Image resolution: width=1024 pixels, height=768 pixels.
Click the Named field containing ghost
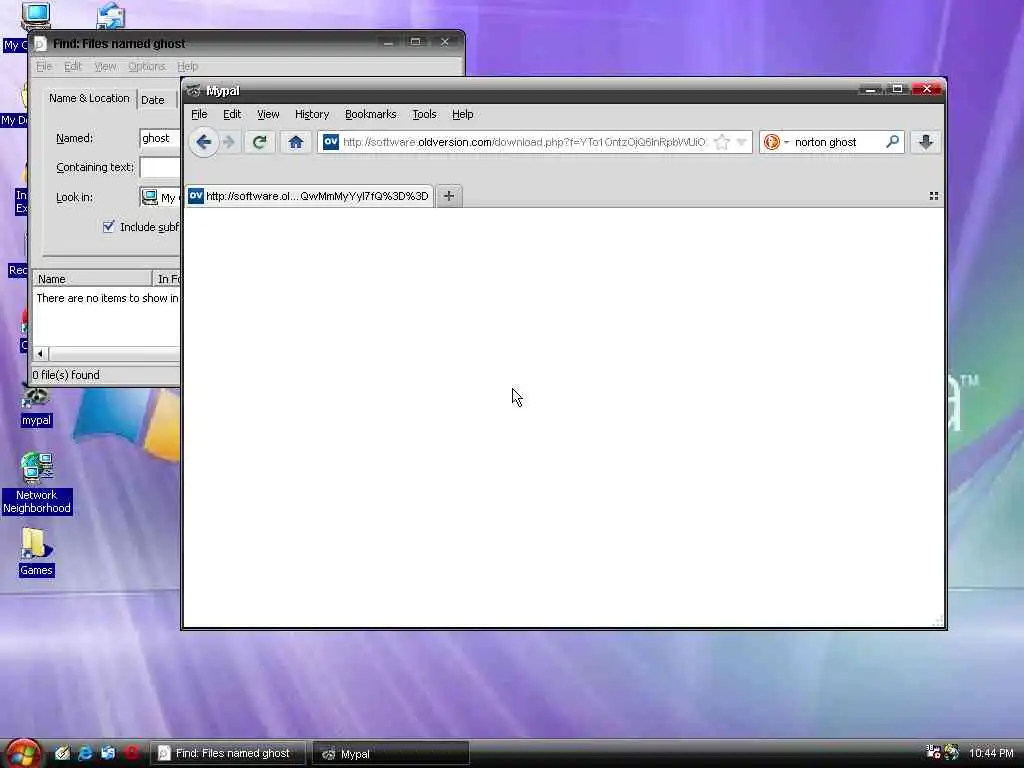point(160,138)
